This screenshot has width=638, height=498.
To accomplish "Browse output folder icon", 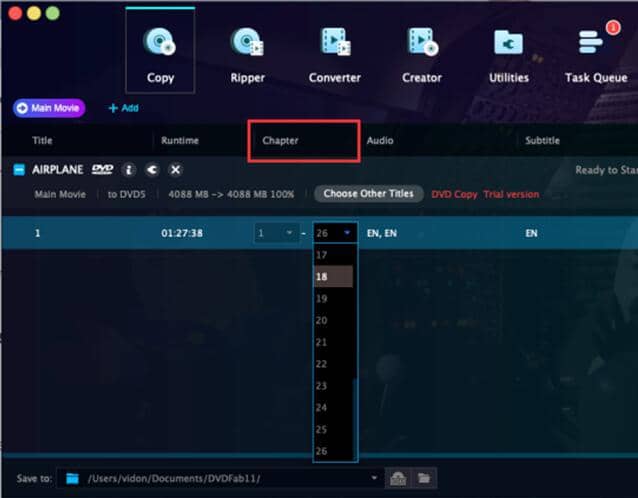I will (x=424, y=478).
